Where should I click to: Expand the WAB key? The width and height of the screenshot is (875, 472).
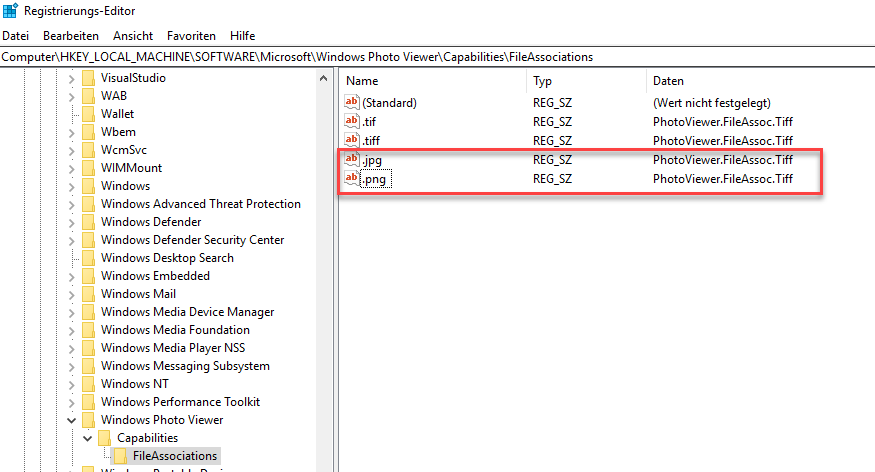(x=71, y=97)
